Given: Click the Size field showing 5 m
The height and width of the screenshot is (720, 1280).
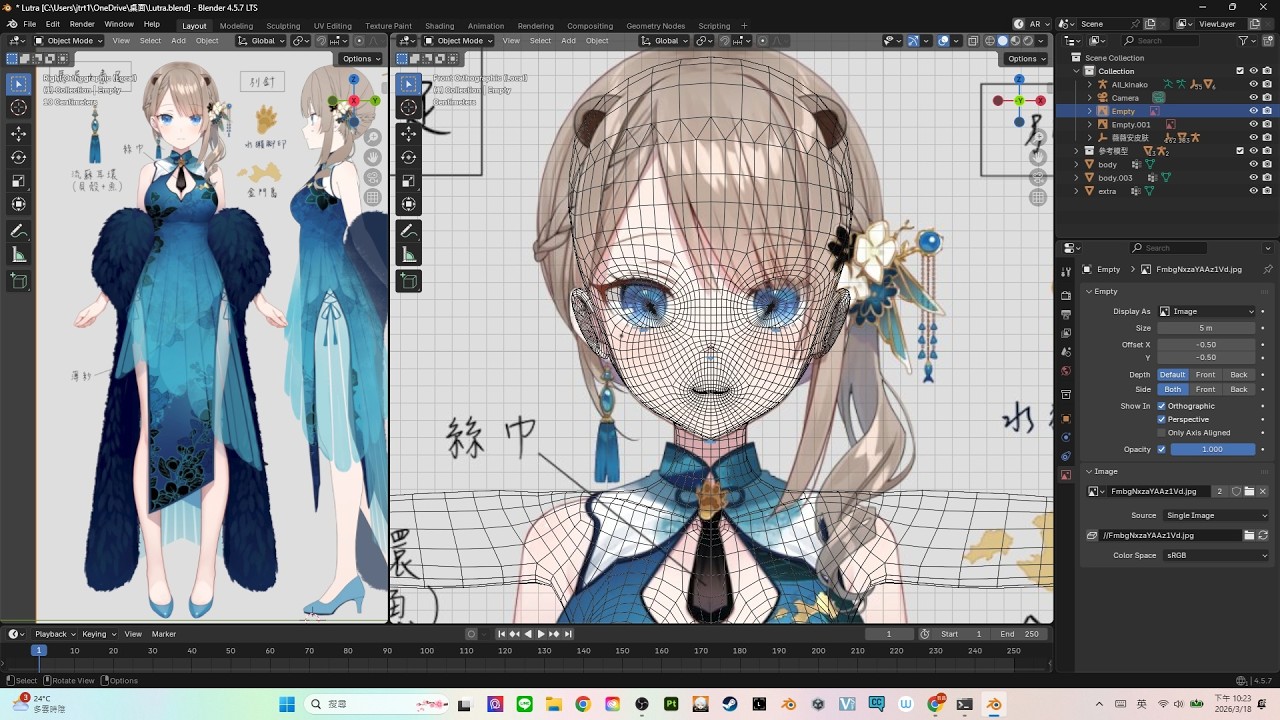Looking at the screenshot, I should tap(1206, 328).
